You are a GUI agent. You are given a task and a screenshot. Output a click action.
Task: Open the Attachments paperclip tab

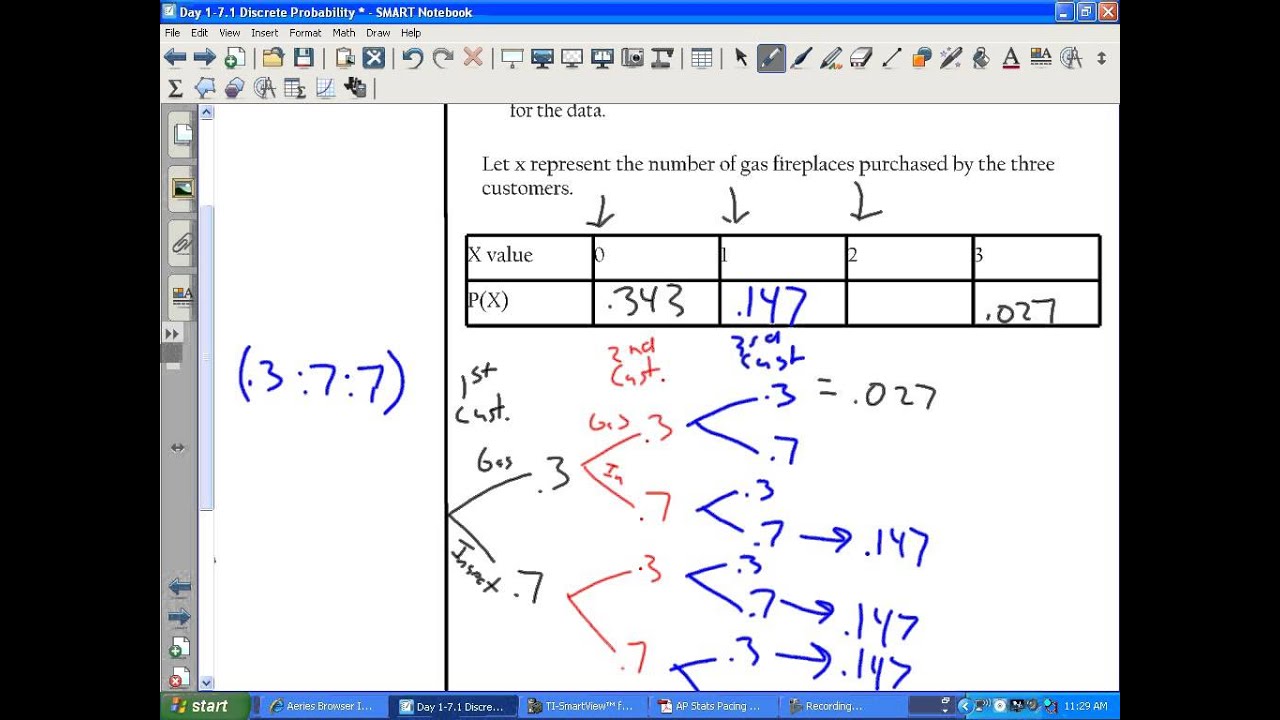pyautogui.click(x=182, y=243)
